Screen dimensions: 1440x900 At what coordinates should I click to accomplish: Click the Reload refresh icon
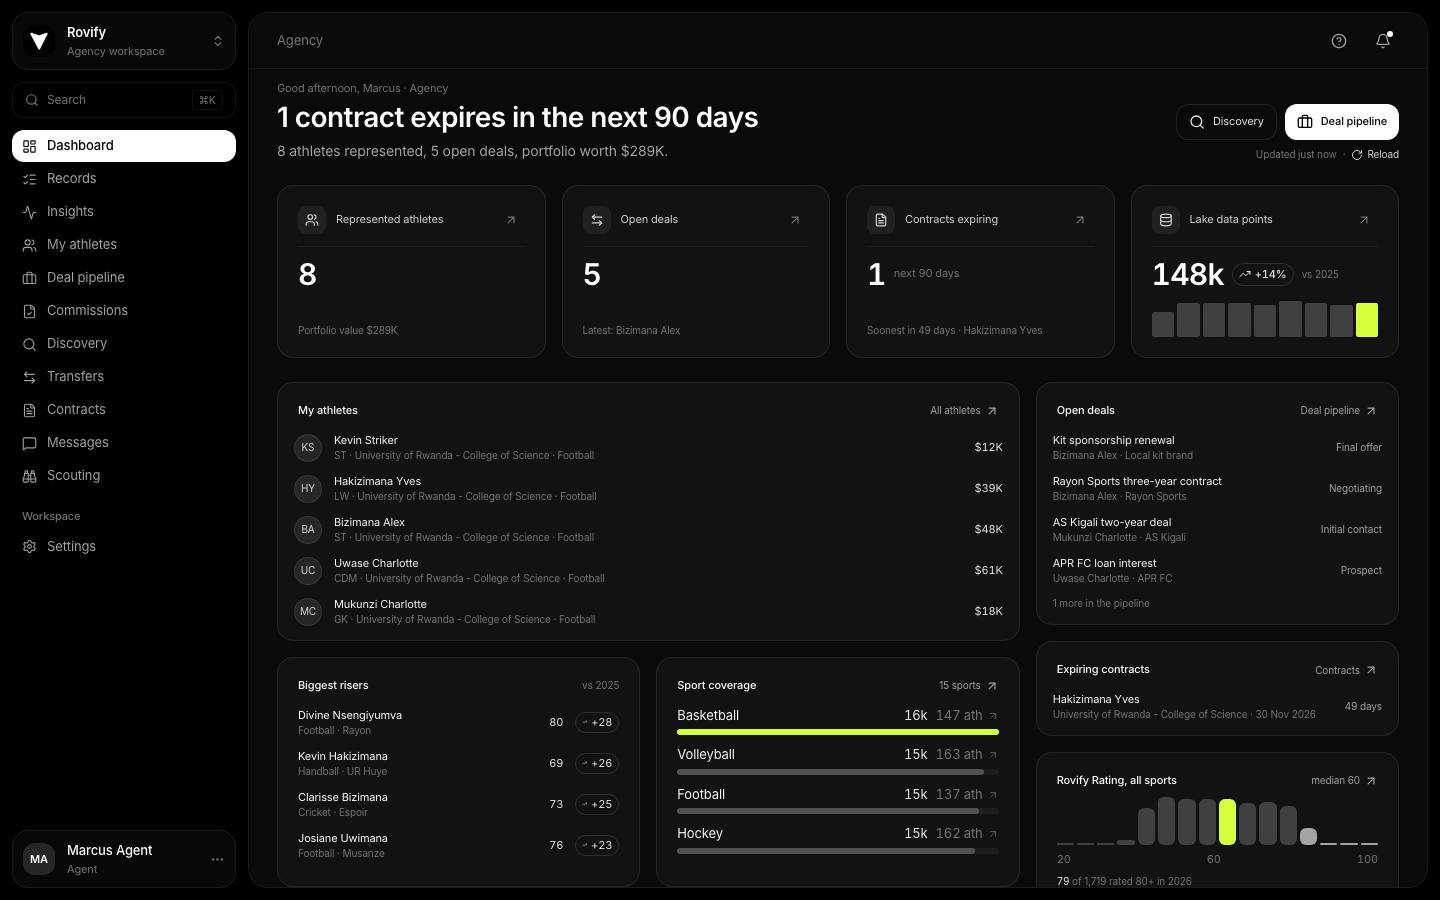[1357, 155]
